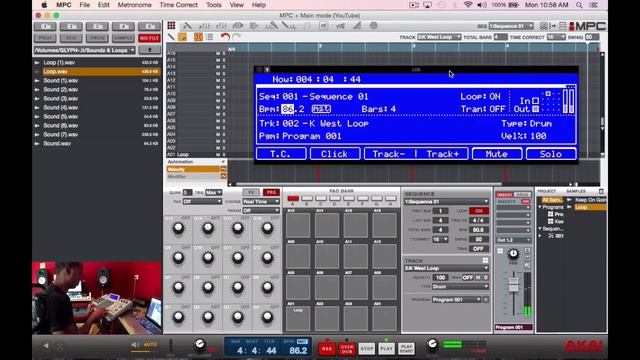Viewport: 640px width, 360px height.
Task: Click the red undo arrow
Action: pos(225,37)
